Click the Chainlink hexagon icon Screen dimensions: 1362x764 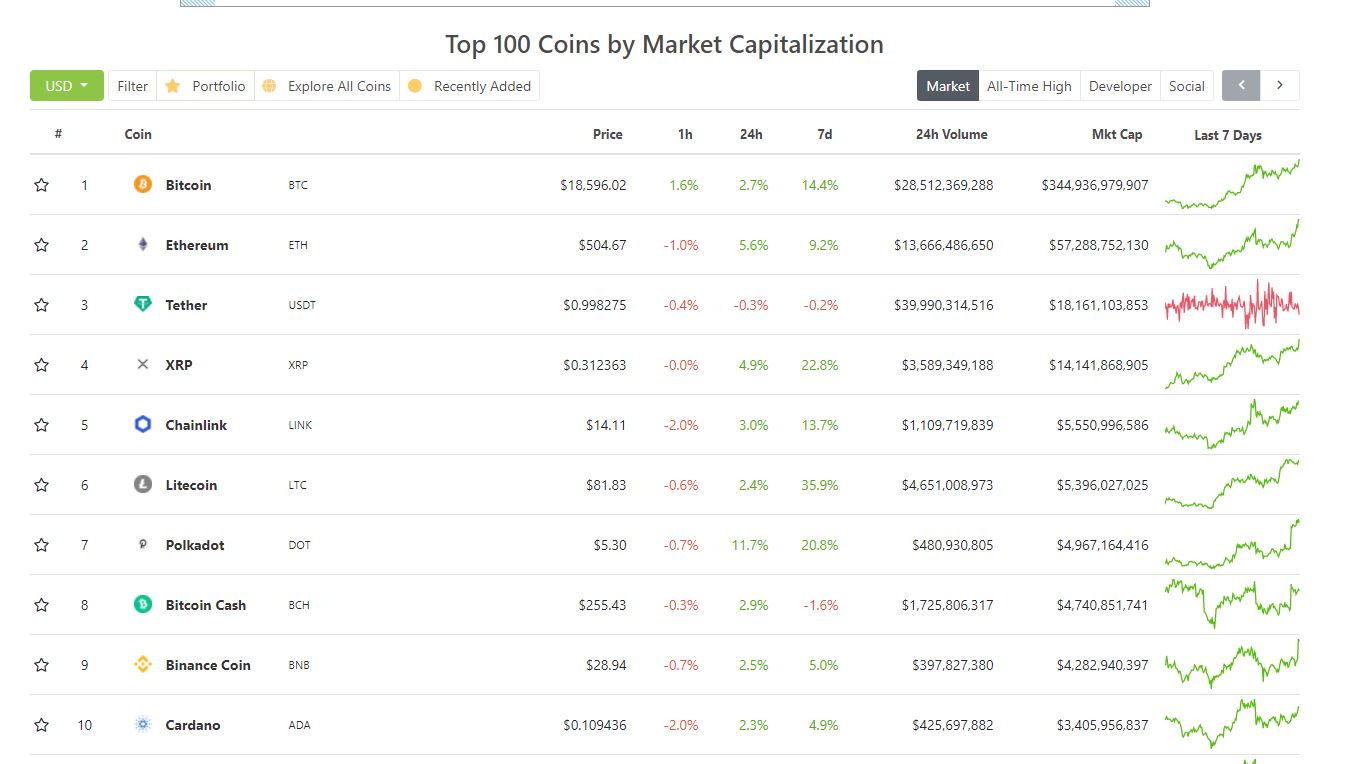143,424
